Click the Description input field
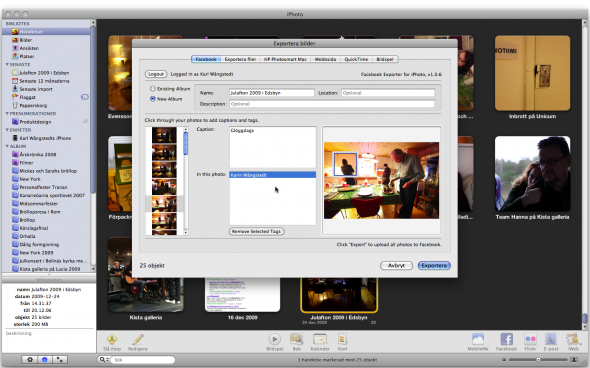This screenshot has width=590, height=368. coord(332,104)
